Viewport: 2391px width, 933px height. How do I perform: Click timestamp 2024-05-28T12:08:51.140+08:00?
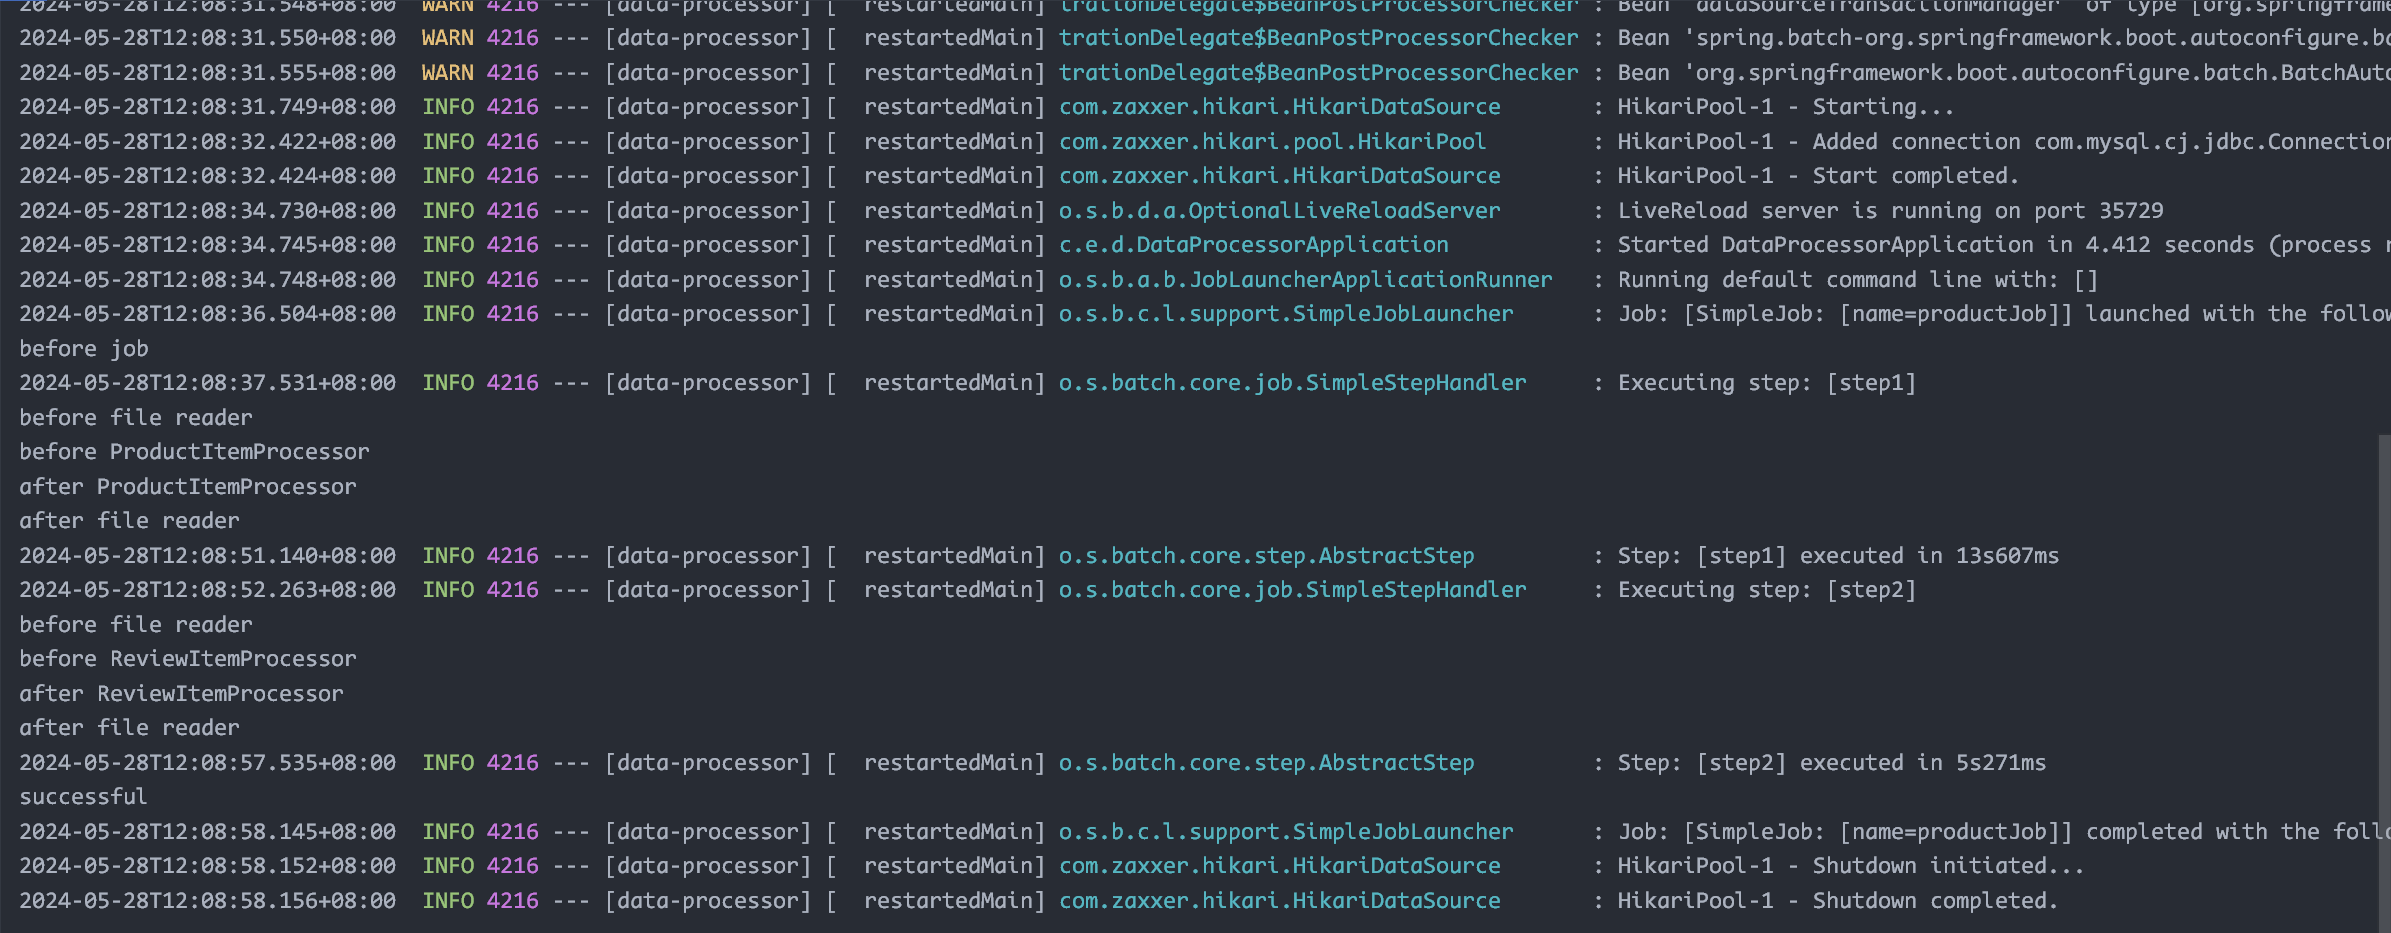pos(208,556)
